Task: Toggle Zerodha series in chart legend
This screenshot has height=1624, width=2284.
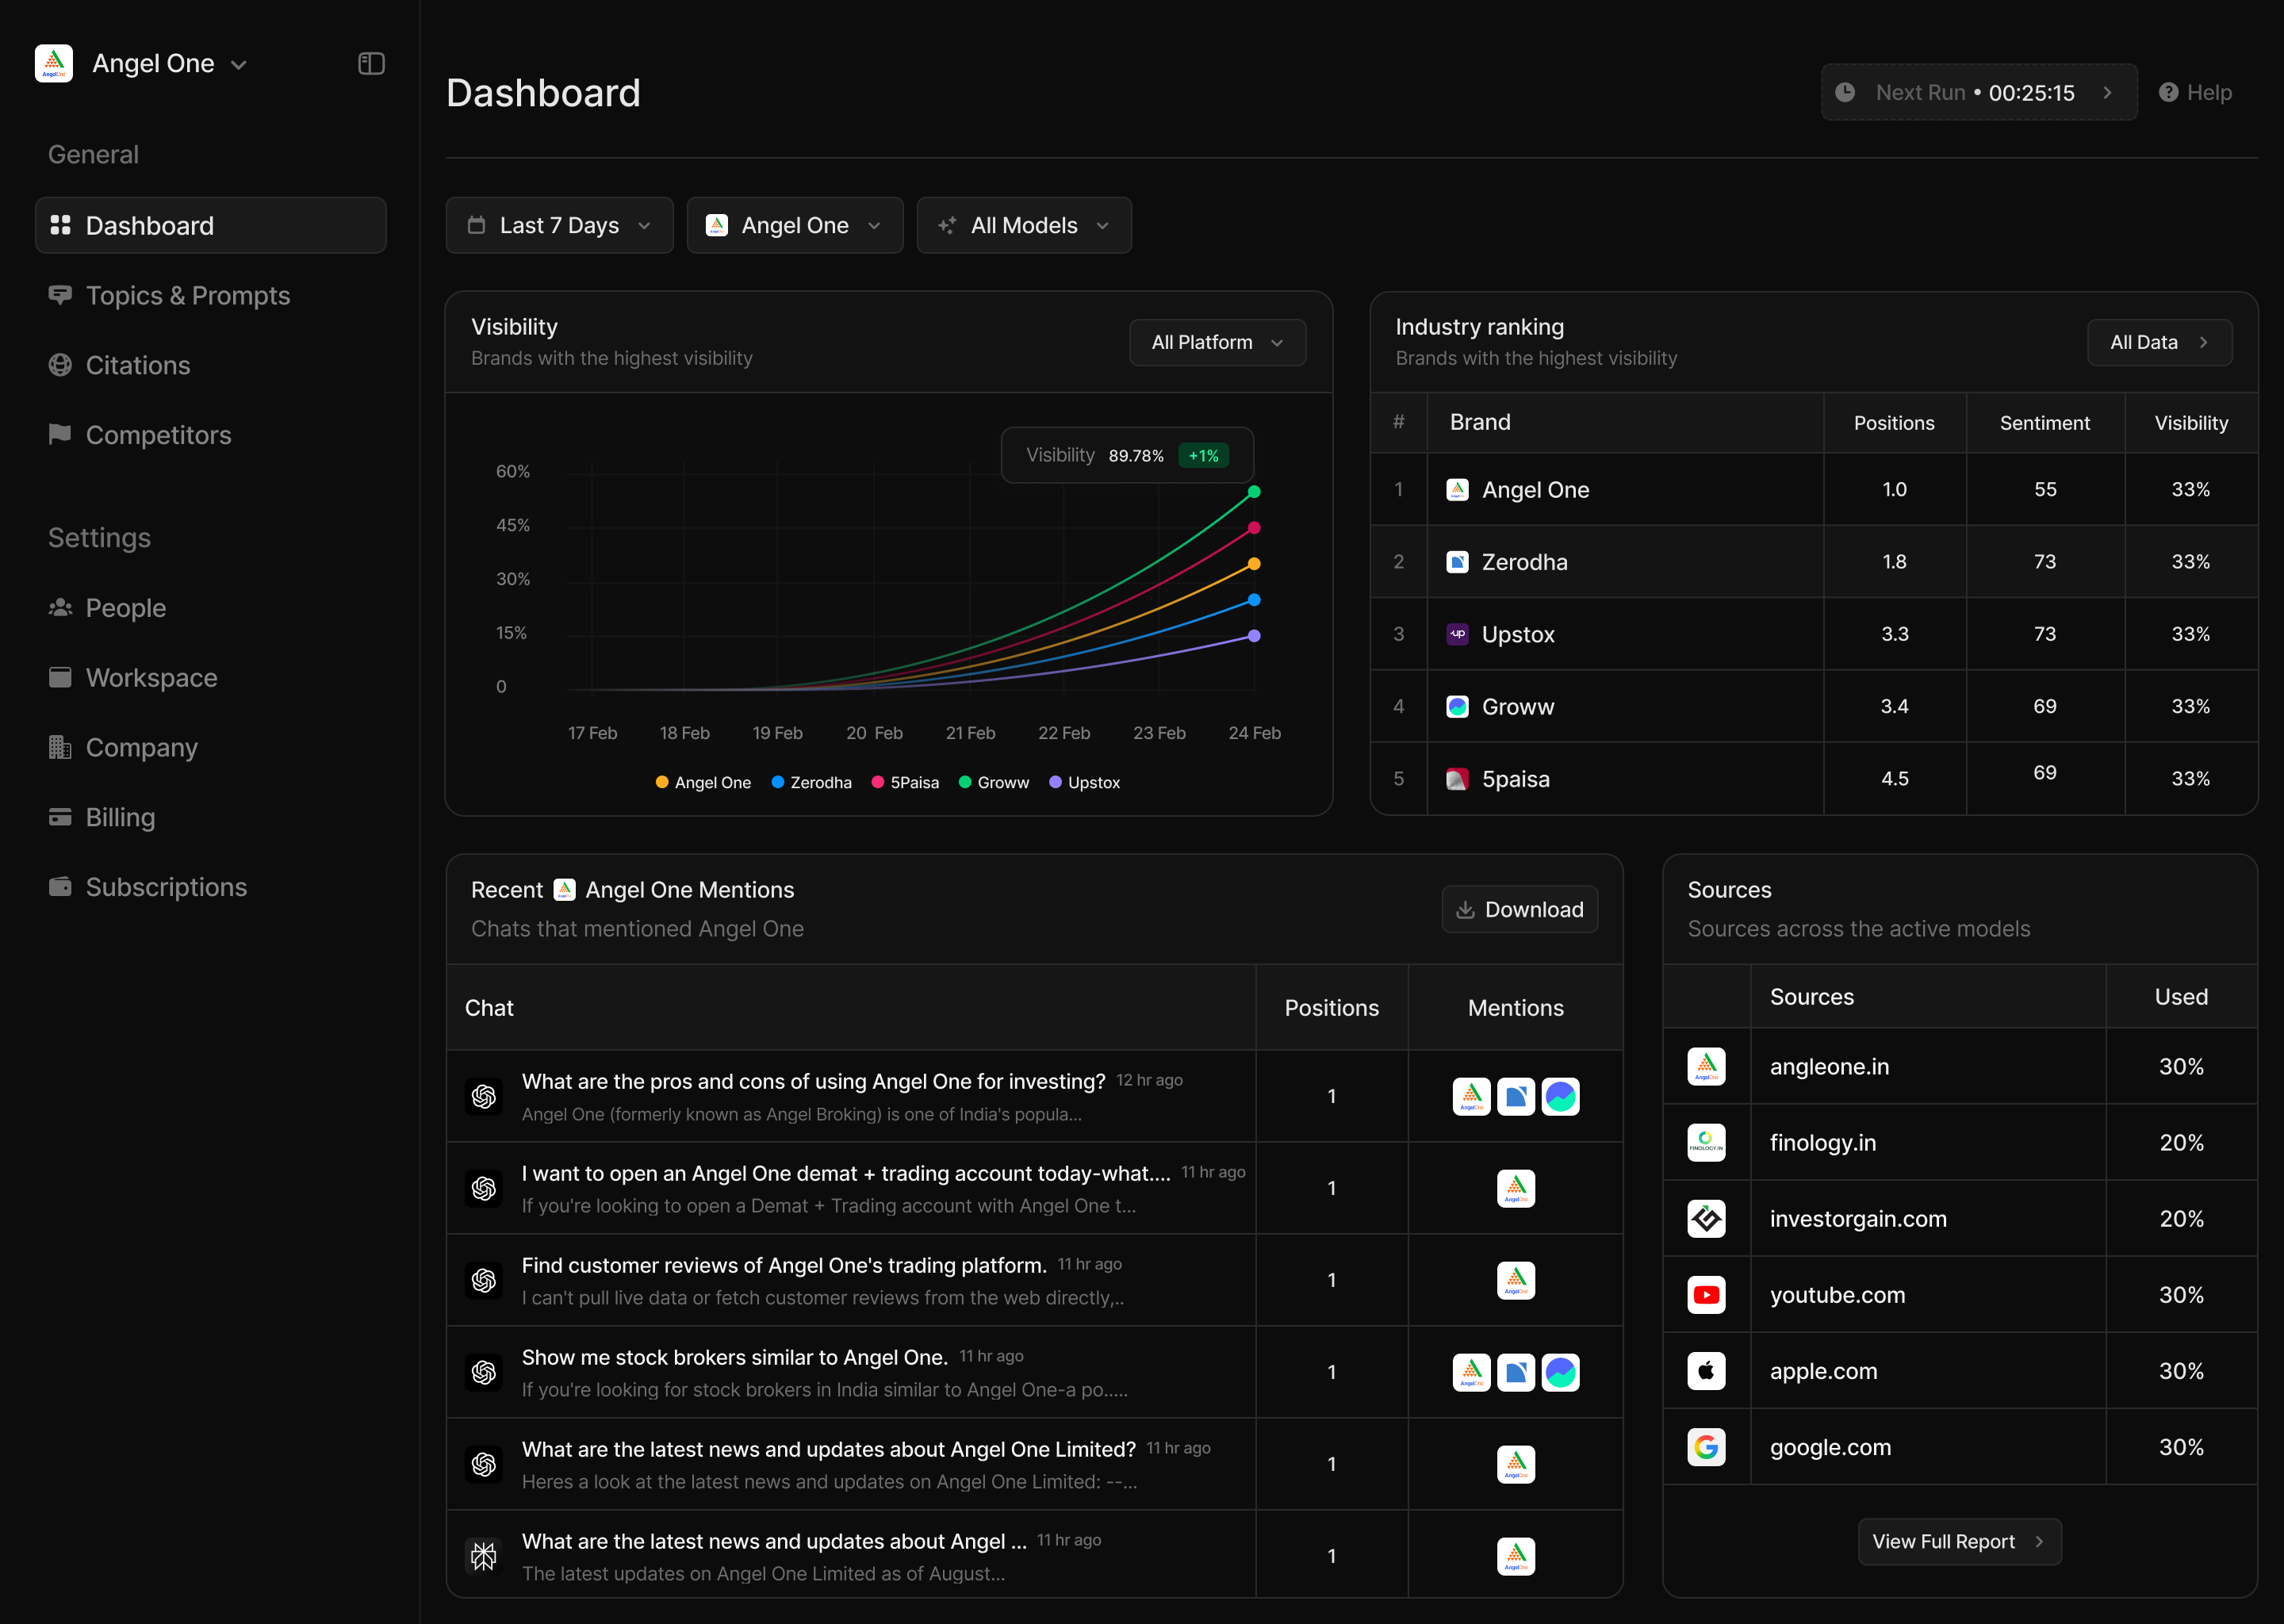Action: (x=811, y=783)
